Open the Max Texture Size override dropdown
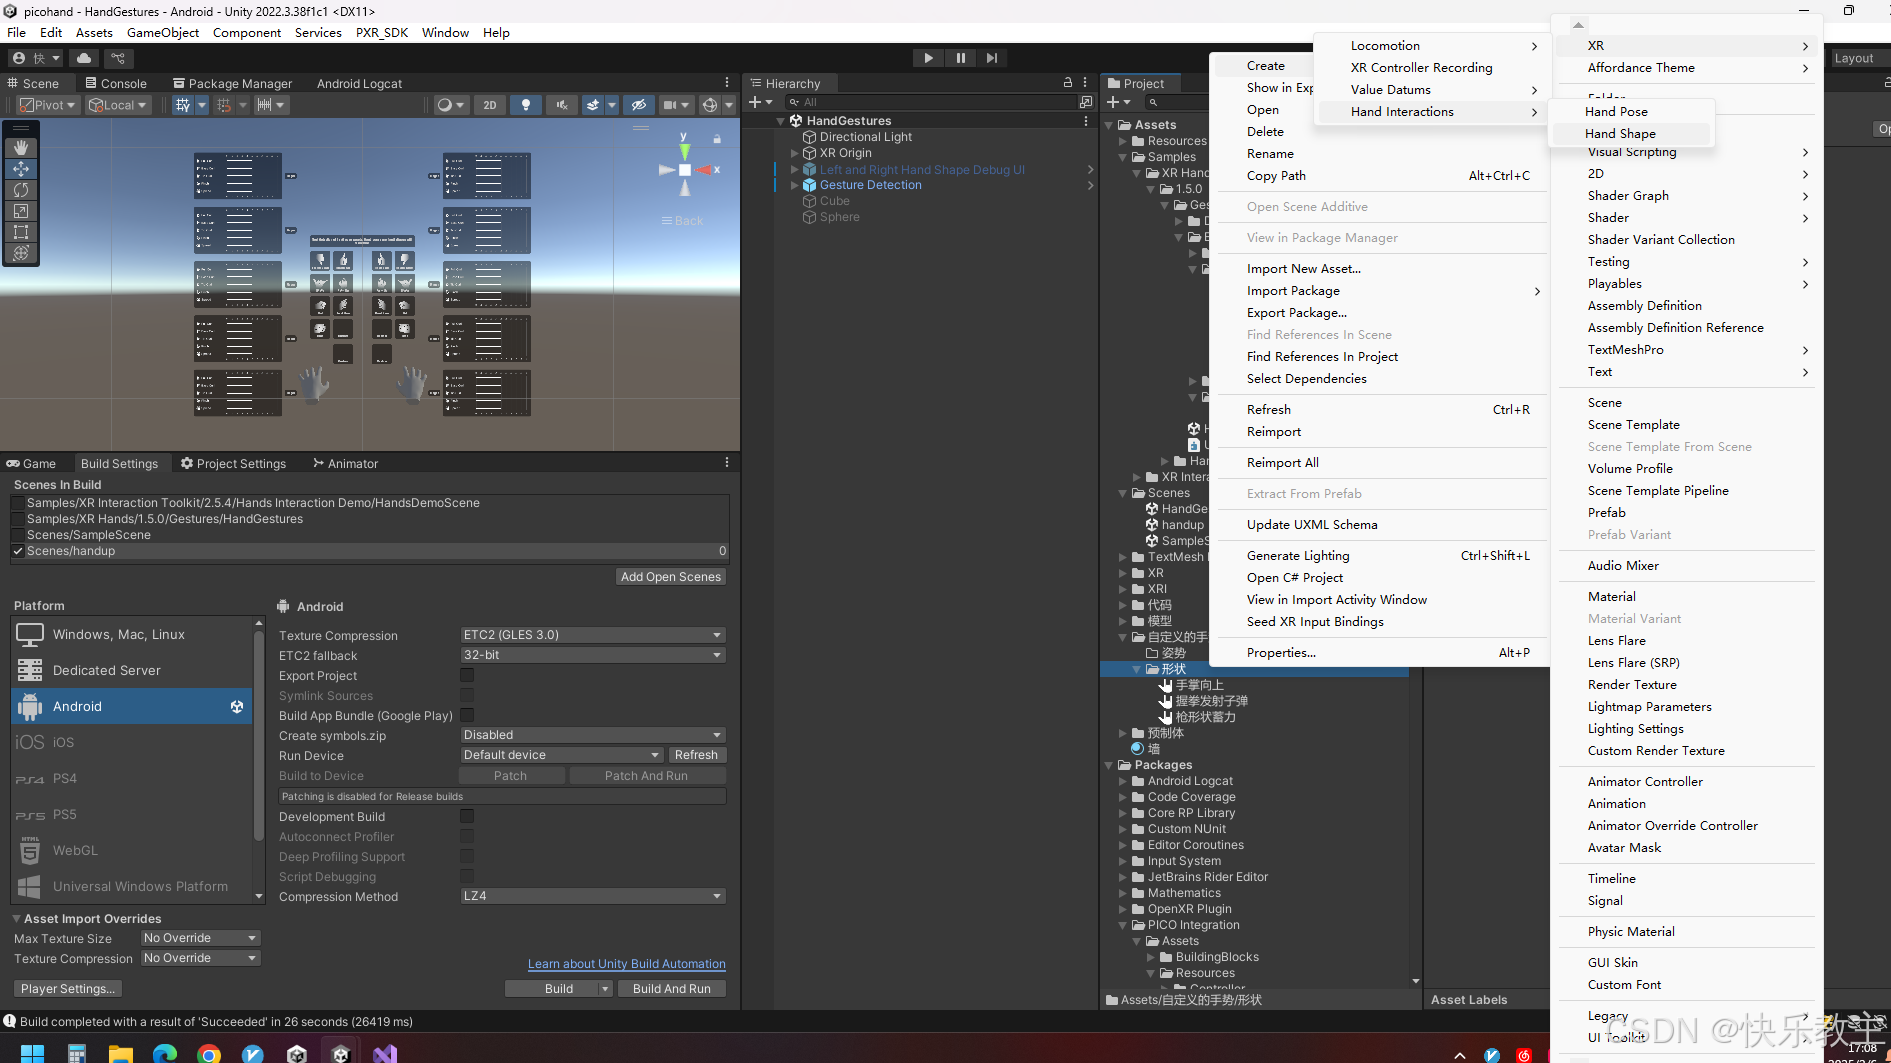Image resolution: width=1891 pixels, height=1063 pixels. point(200,938)
